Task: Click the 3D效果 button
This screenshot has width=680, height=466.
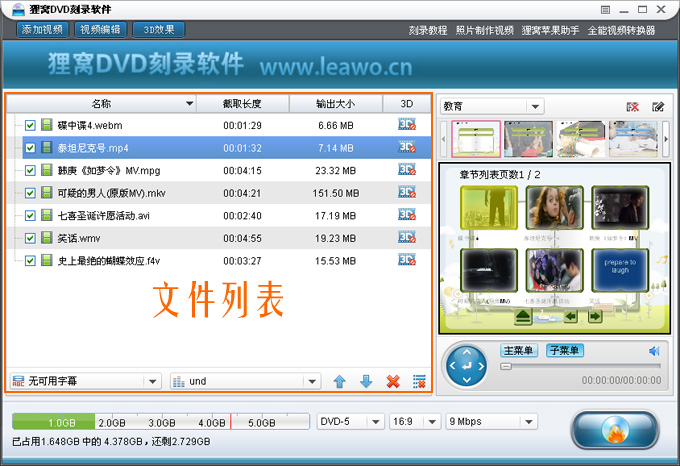Action: click(159, 29)
